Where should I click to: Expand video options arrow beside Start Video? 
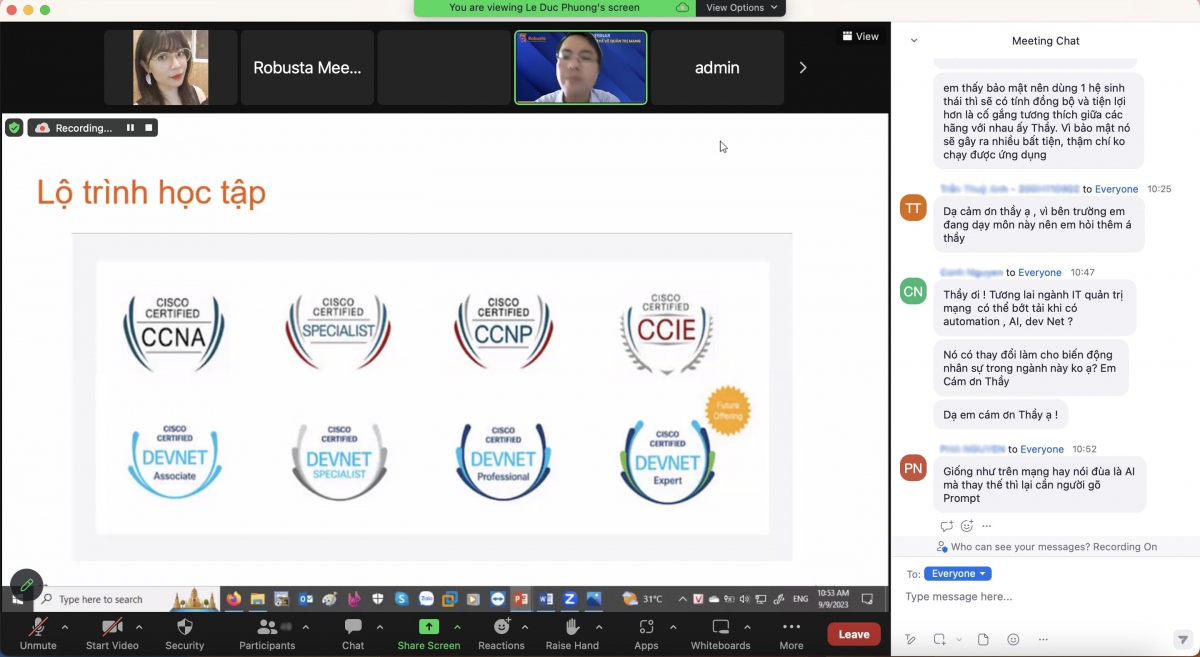[139, 627]
